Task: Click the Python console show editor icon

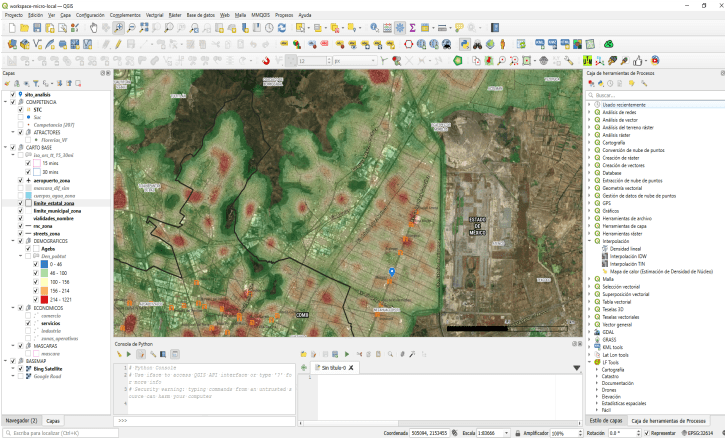Action: point(141,354)
